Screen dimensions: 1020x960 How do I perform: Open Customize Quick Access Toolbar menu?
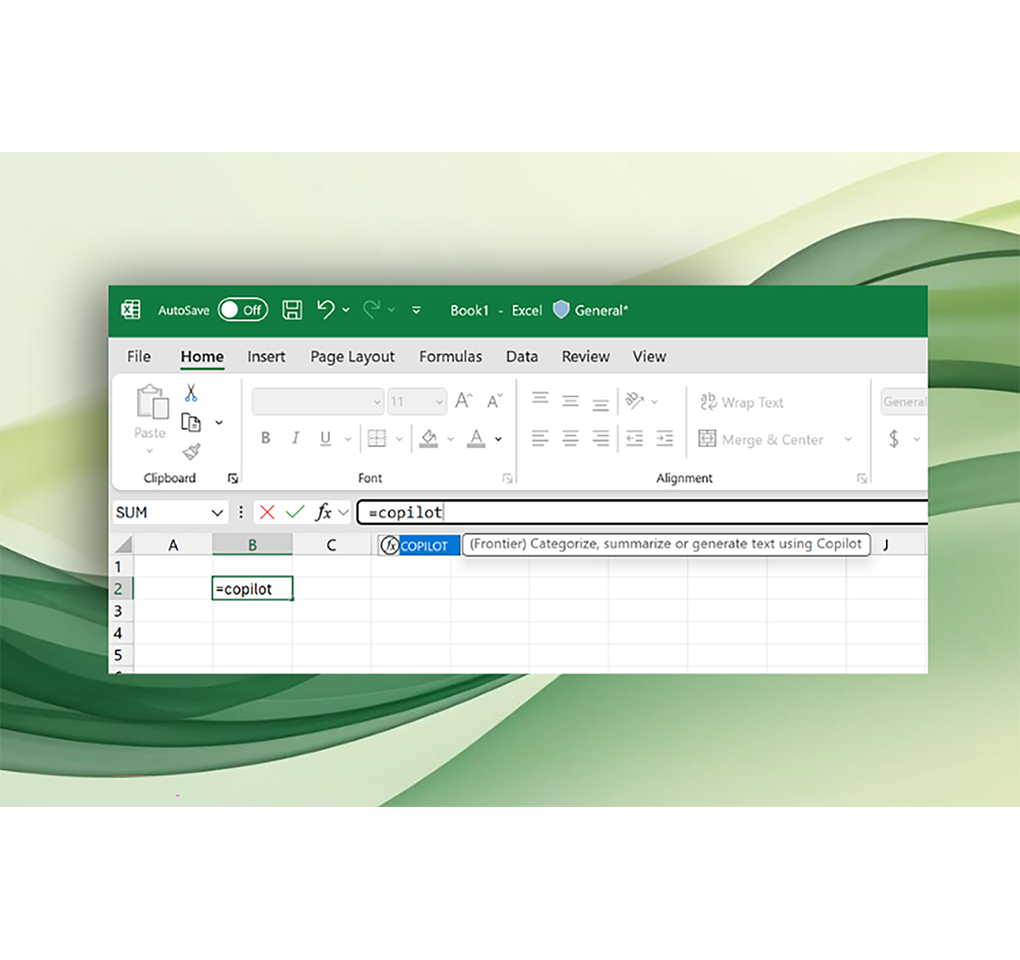[416, 310]
